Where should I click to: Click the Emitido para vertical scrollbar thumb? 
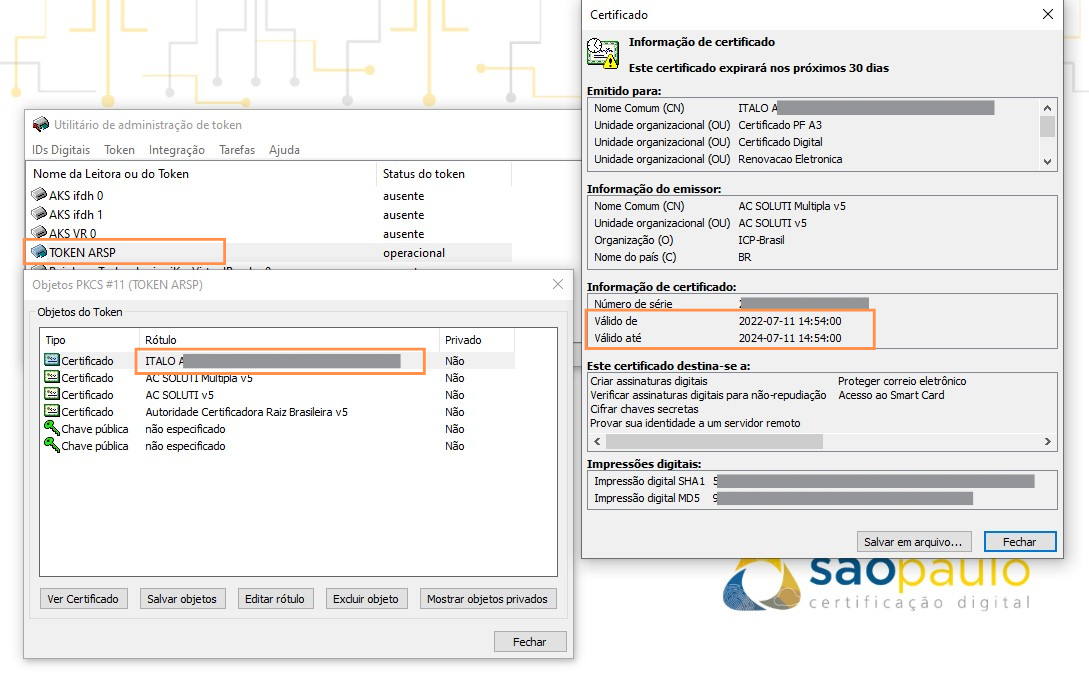(1047, 126)
